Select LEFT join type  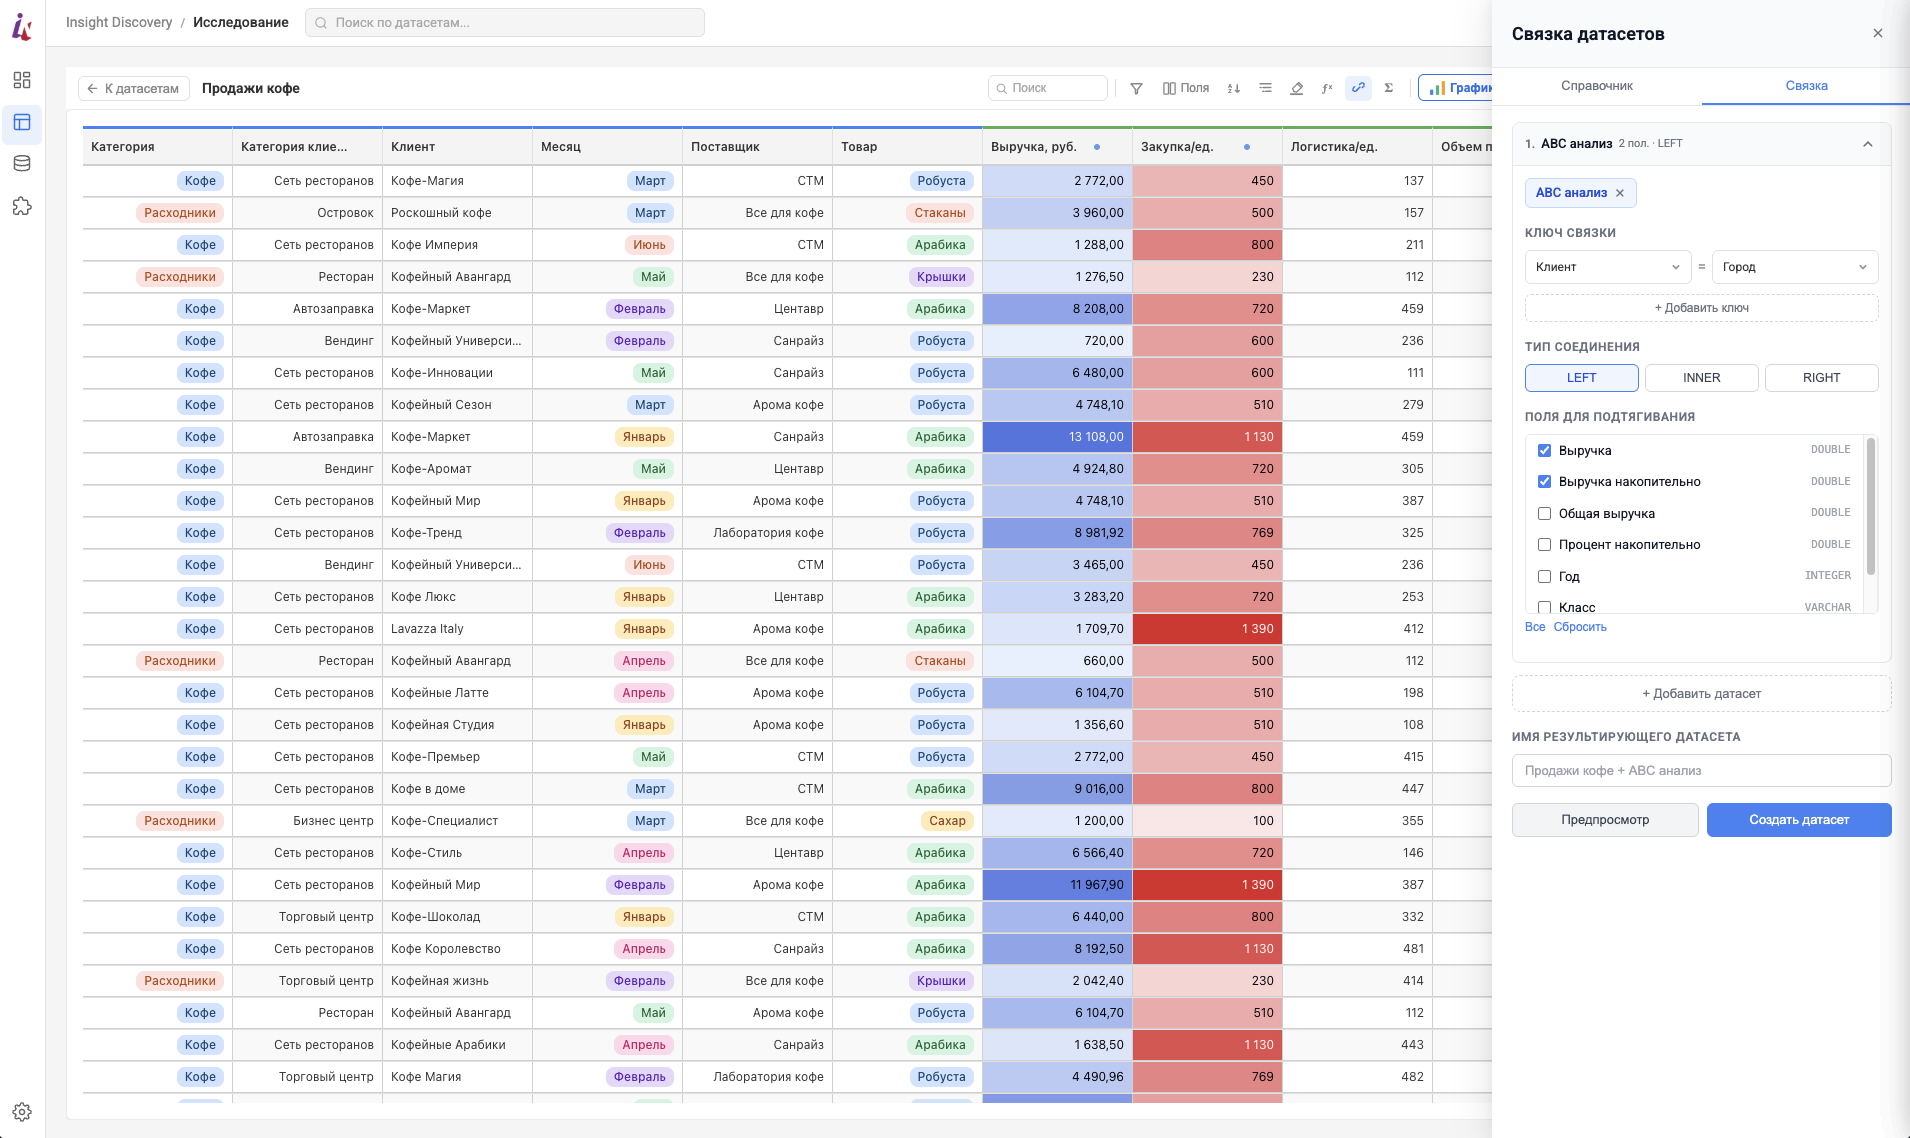(x=1581, y=378)
